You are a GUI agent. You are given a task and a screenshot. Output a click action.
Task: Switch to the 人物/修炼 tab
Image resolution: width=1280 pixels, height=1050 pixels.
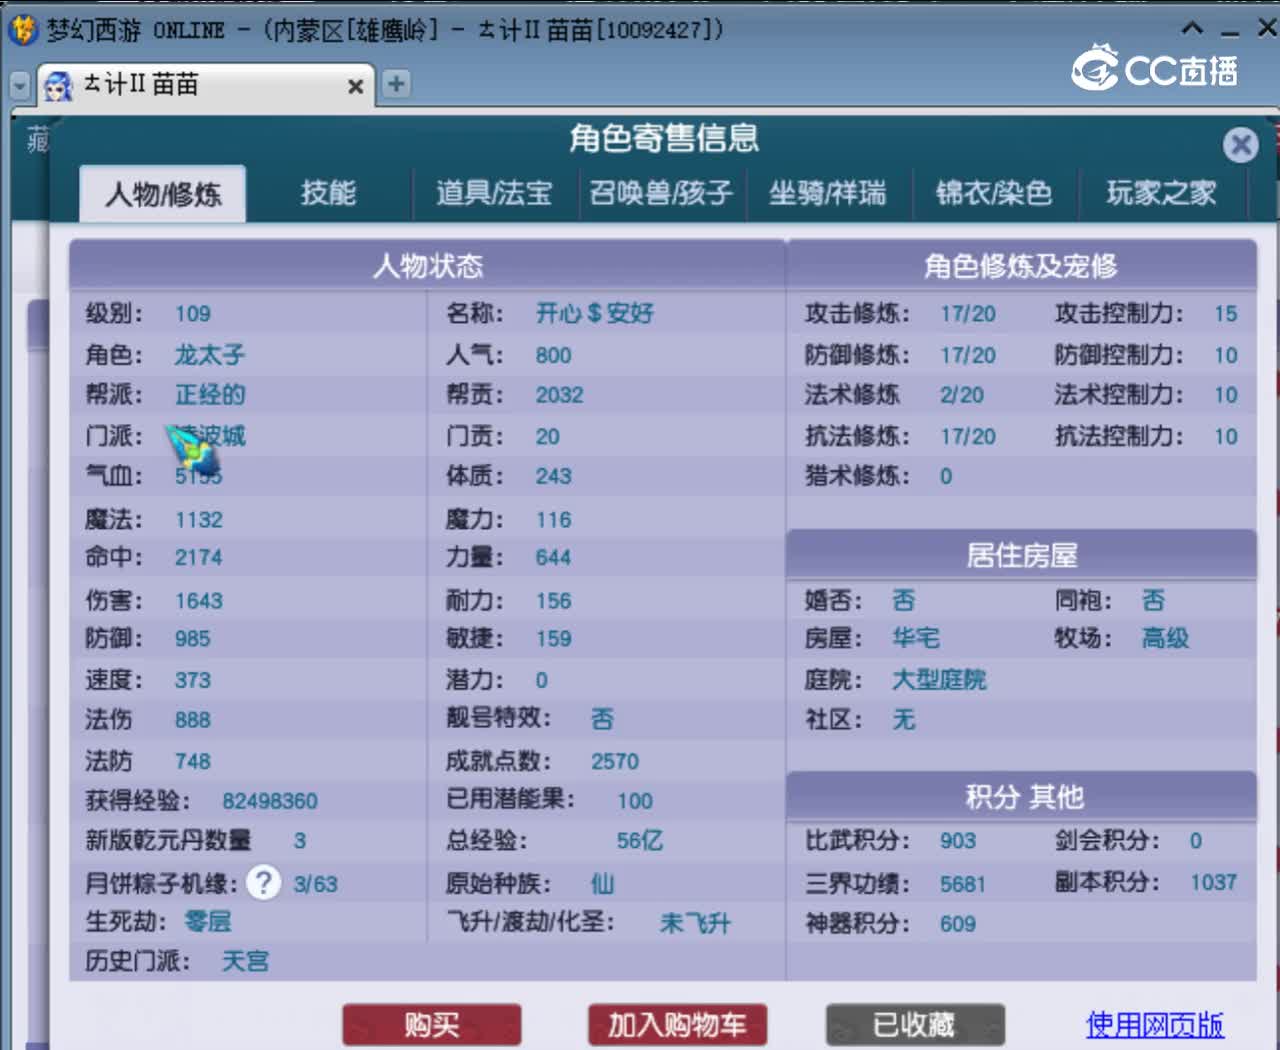click(164, 193)
